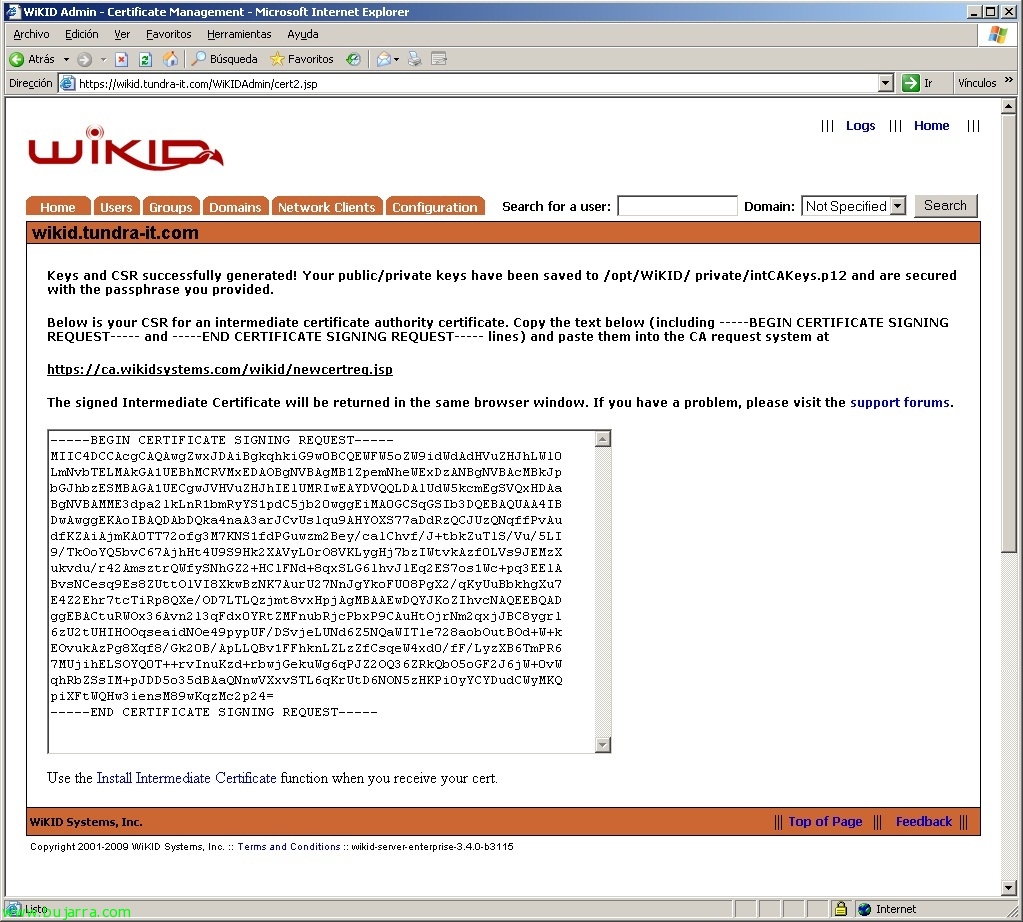1023x922 pixels.
Task: Open the Favoritos star toolbar button
Action: tap(302, 59)
